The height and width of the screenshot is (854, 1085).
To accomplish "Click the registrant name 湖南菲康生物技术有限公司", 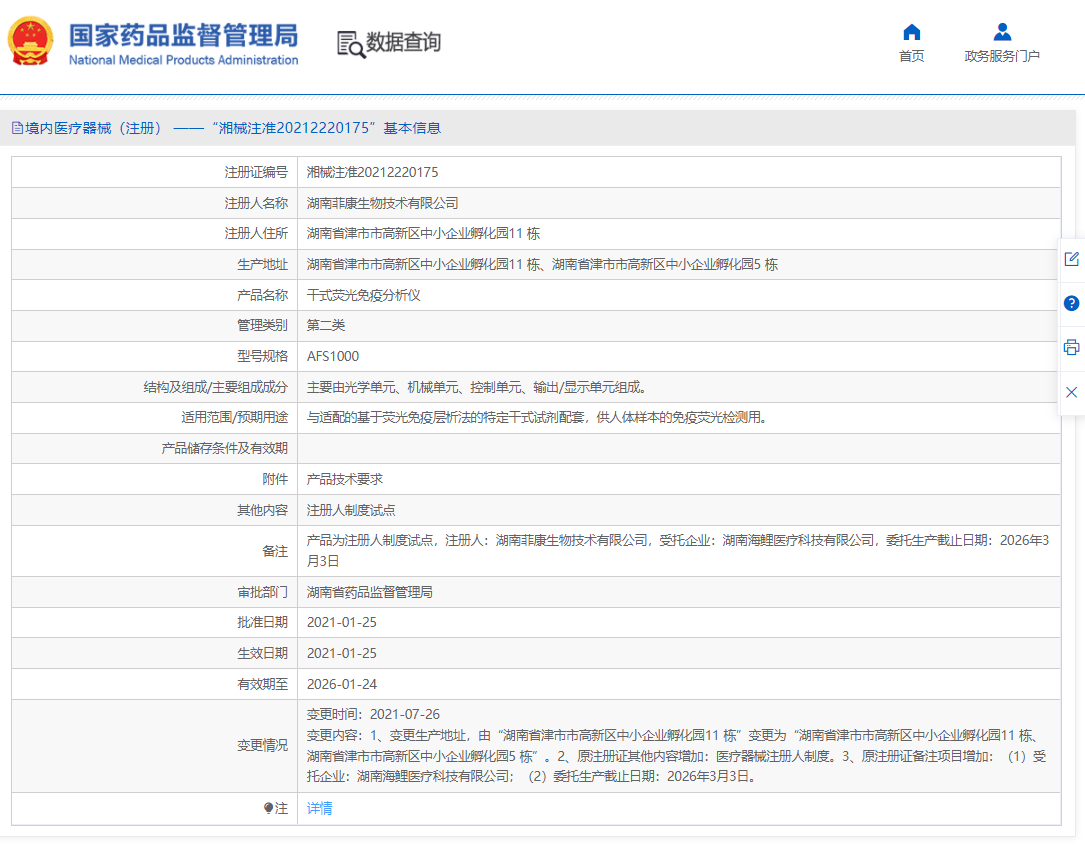I will 382,203.
